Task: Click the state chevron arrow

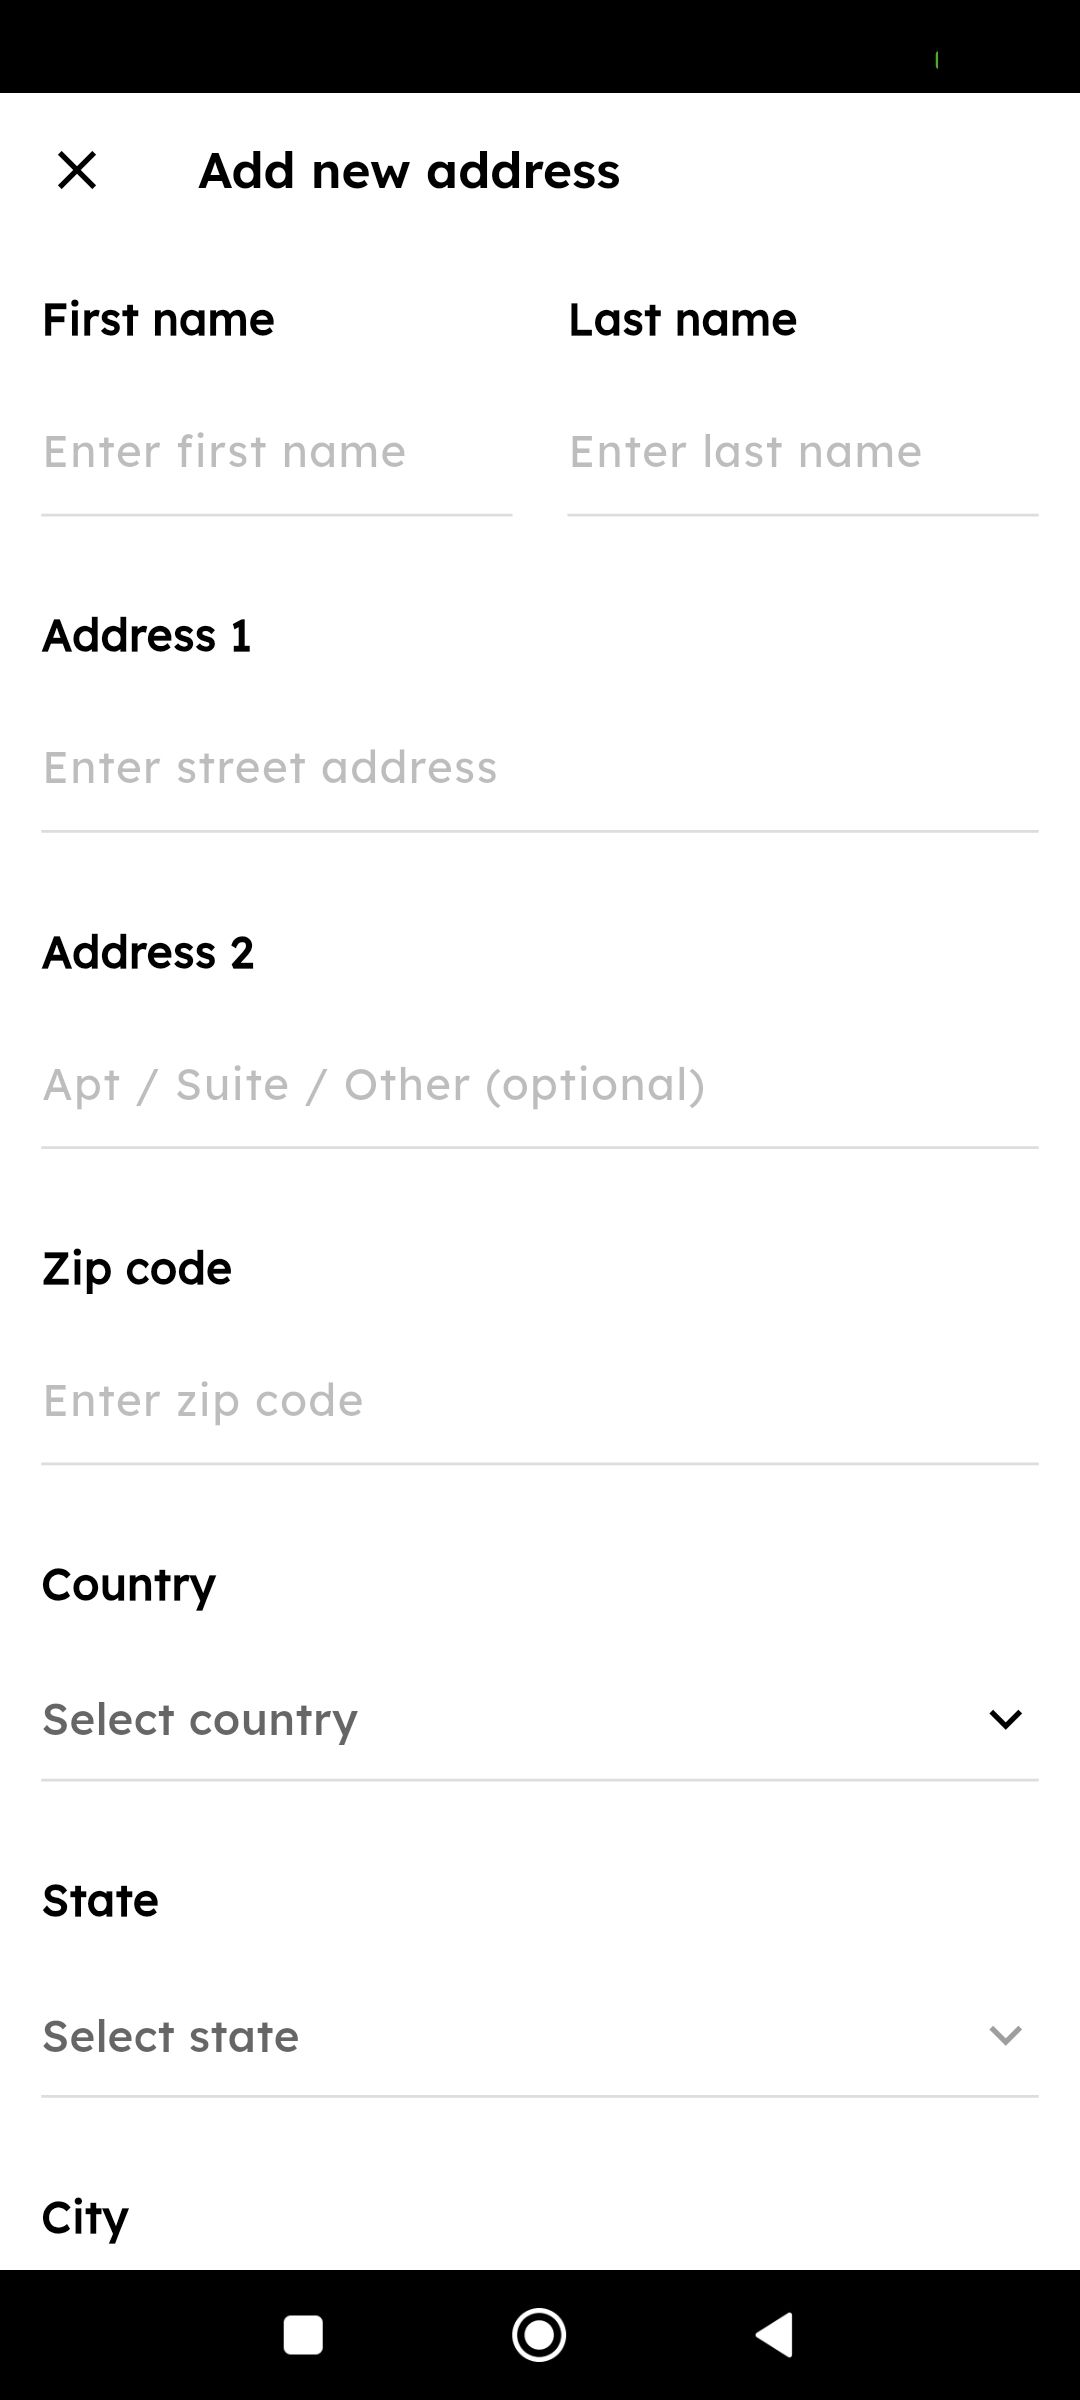Action: pyautogui.click(x=1005, y=2035)
